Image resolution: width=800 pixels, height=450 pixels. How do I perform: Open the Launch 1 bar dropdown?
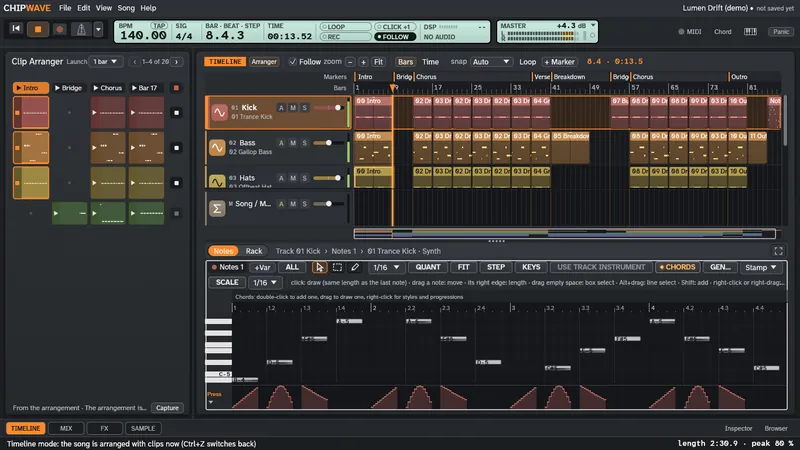pyautogui.click(x=105, y=62)
